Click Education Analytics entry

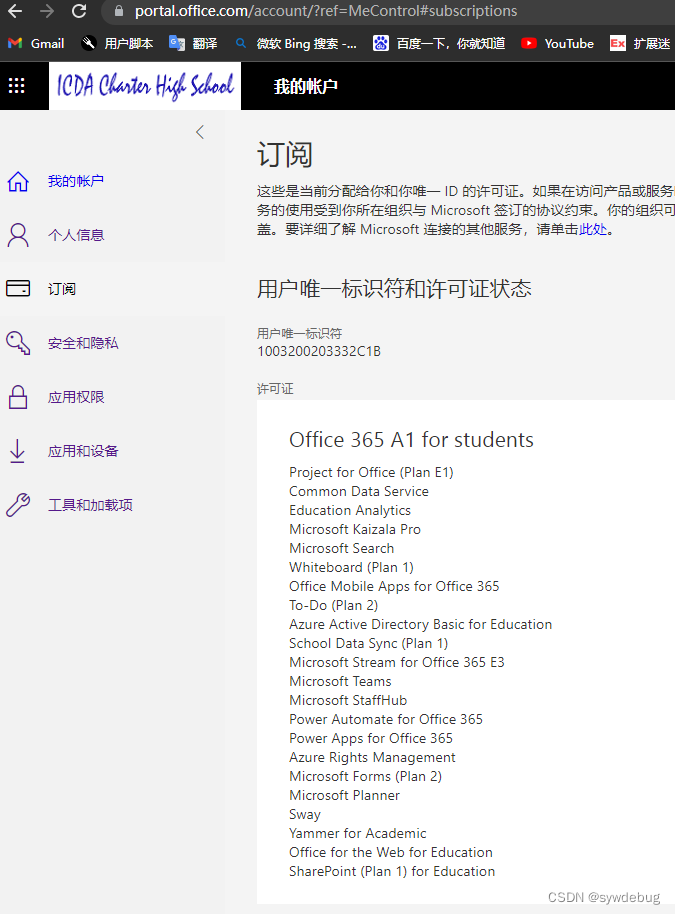(350, 511)
